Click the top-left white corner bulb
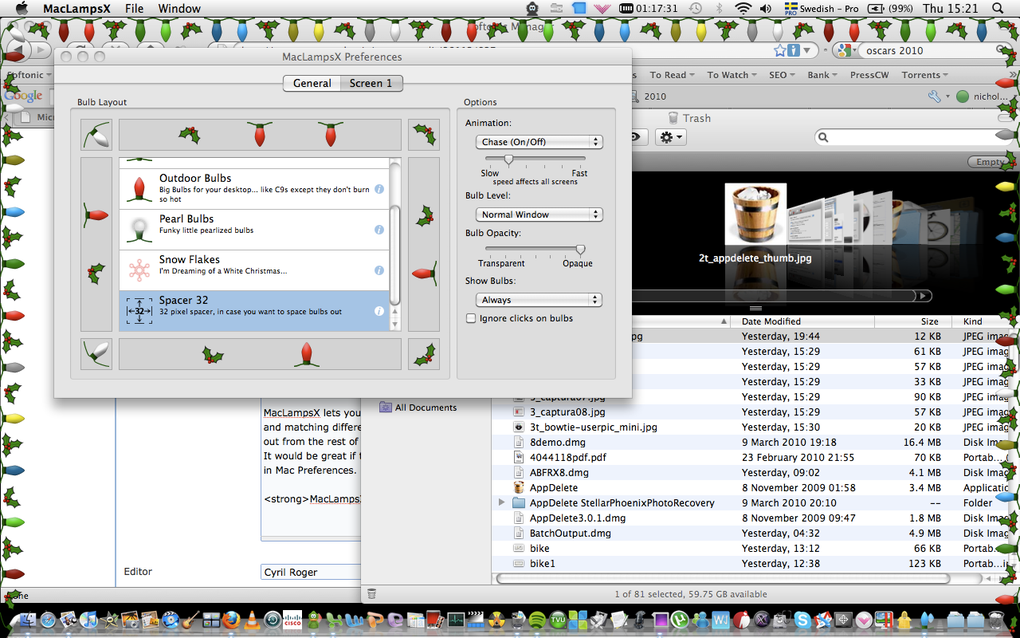 [96, 135]
